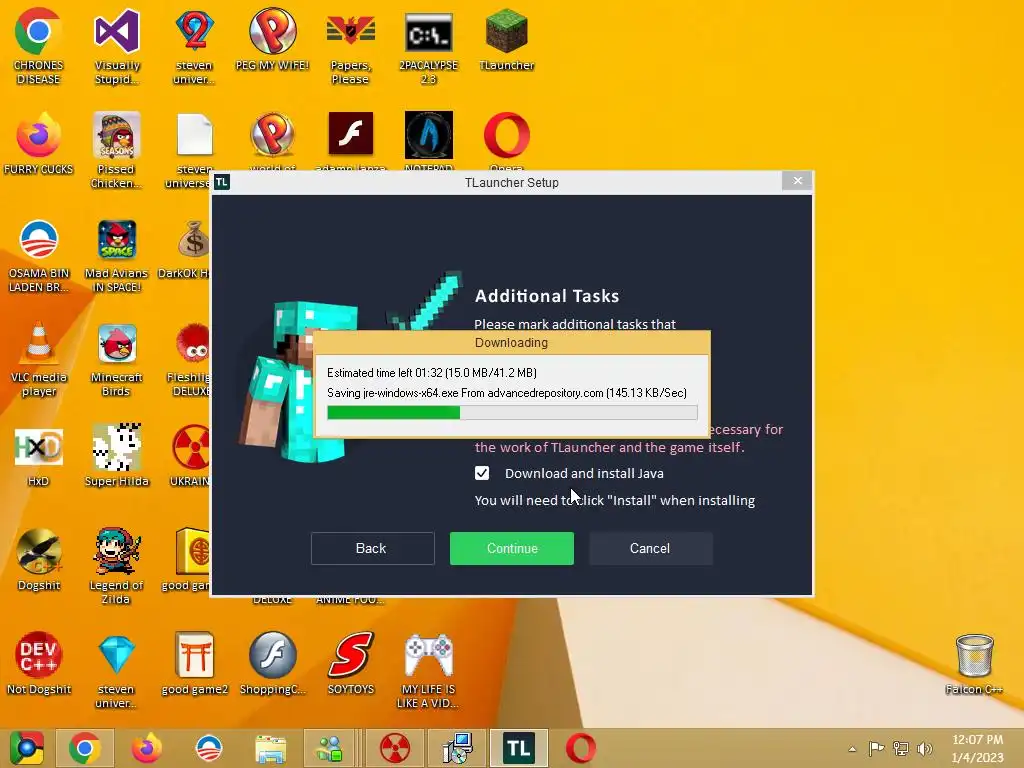Click the Estimated time left text

pyautogui.click(x=432, y=372)
